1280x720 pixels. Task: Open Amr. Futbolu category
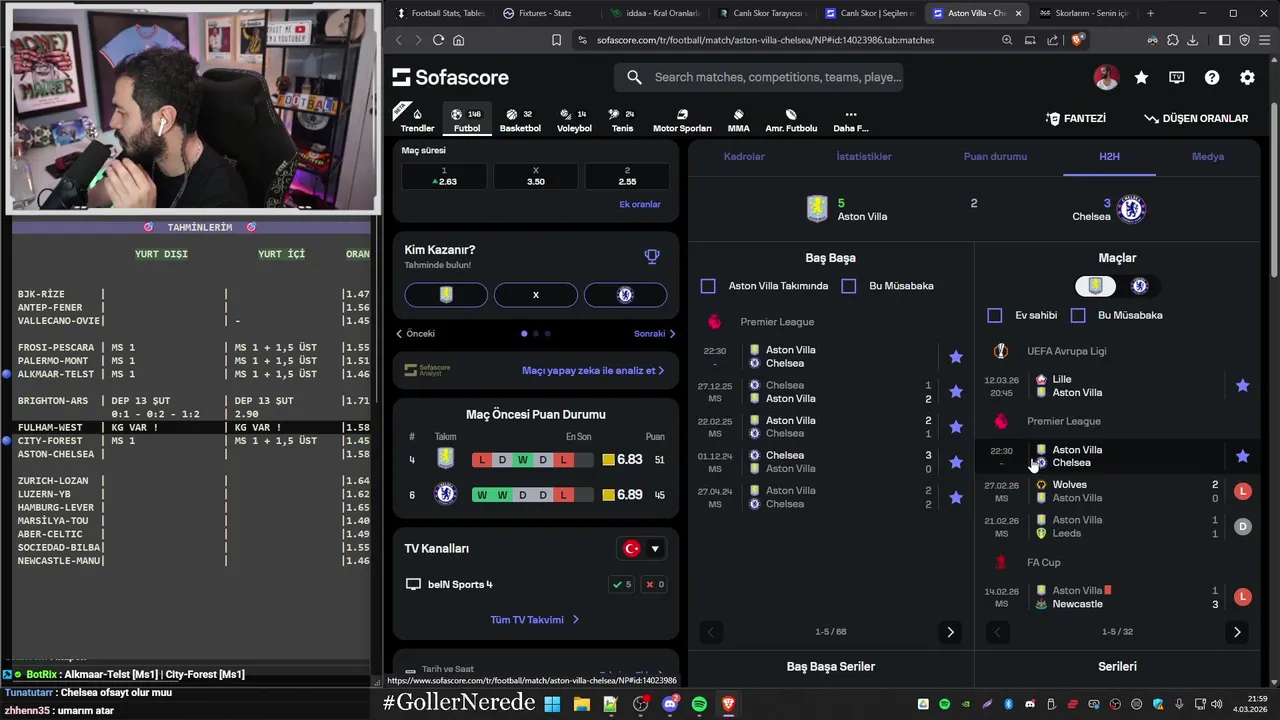(791, 120)
